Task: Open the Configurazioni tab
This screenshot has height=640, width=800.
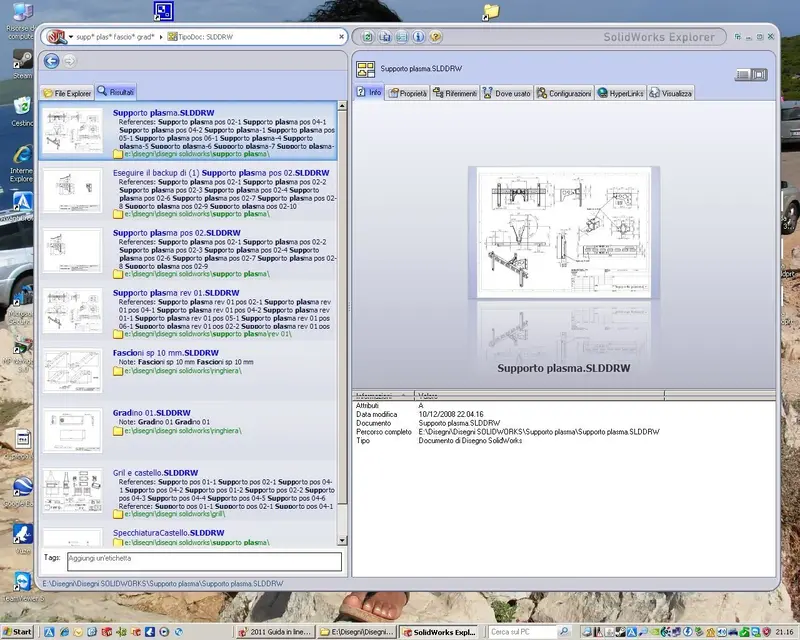Action: click(564, 93)
